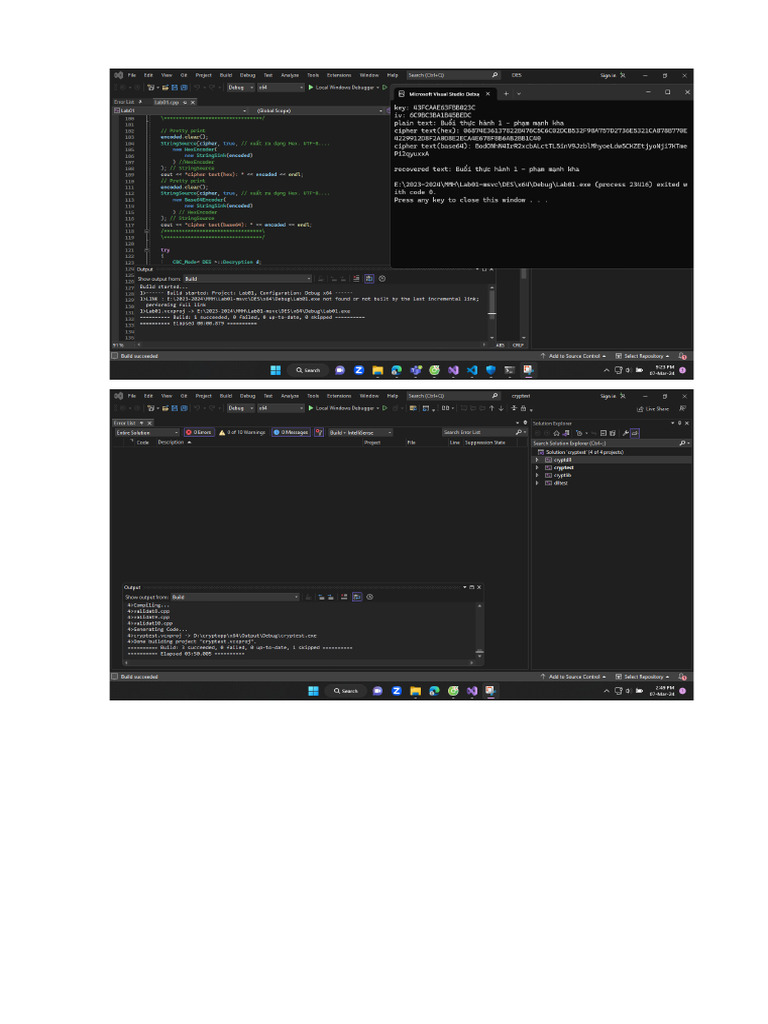Click the Solution Explorer home icon

556,433
